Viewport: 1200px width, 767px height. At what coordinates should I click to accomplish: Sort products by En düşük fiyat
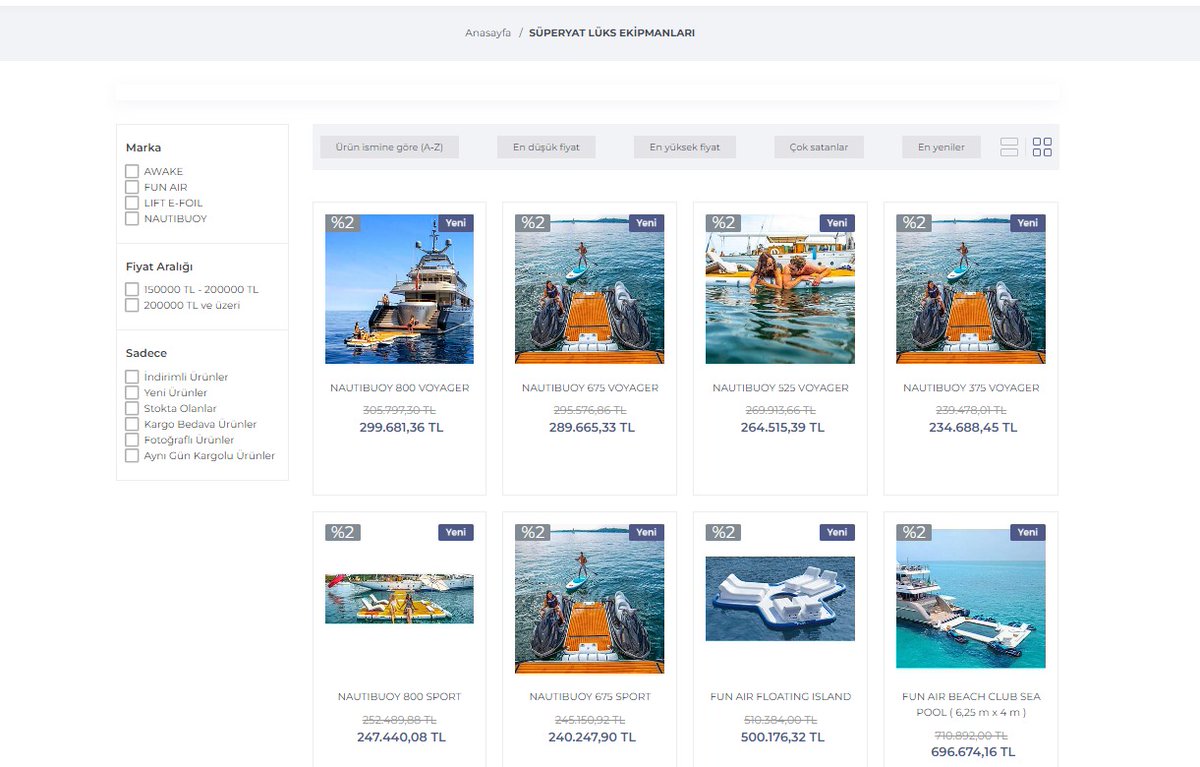click(546, 147)
